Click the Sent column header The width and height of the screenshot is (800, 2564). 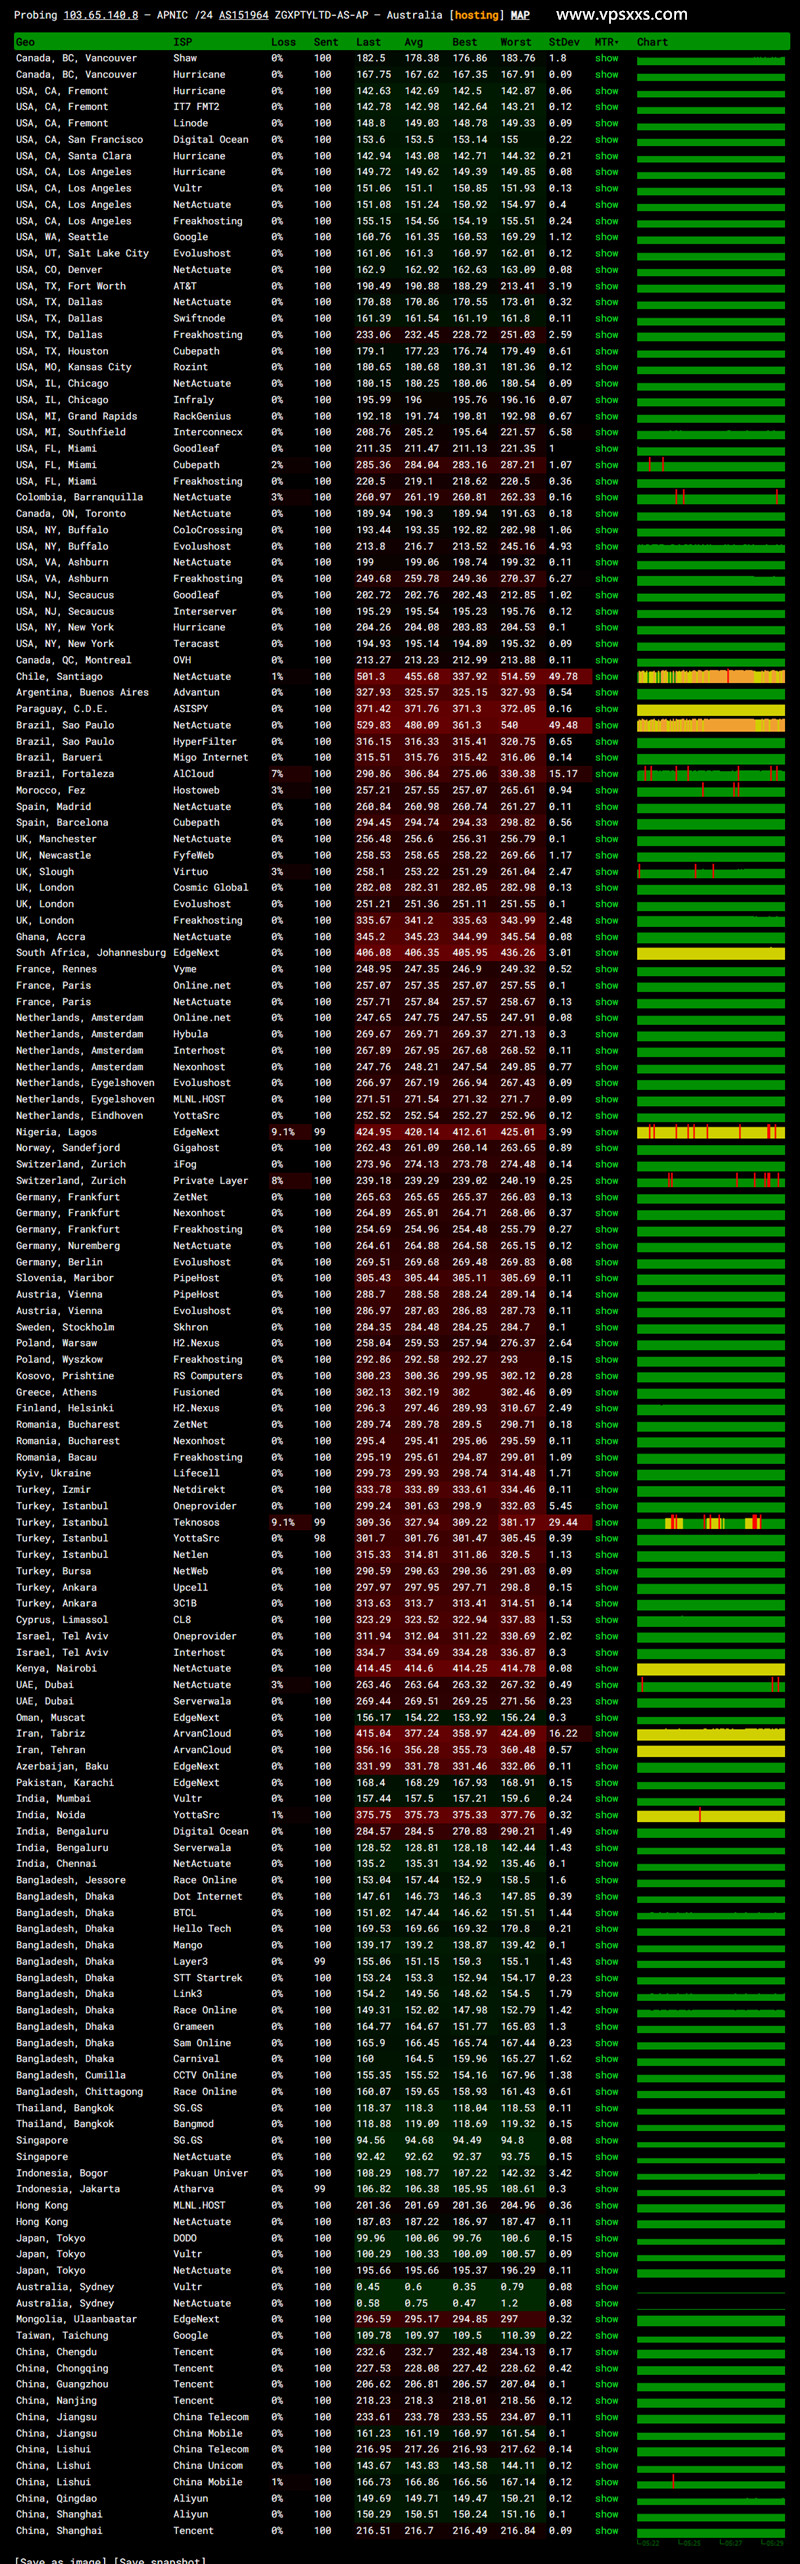[326, 42]
